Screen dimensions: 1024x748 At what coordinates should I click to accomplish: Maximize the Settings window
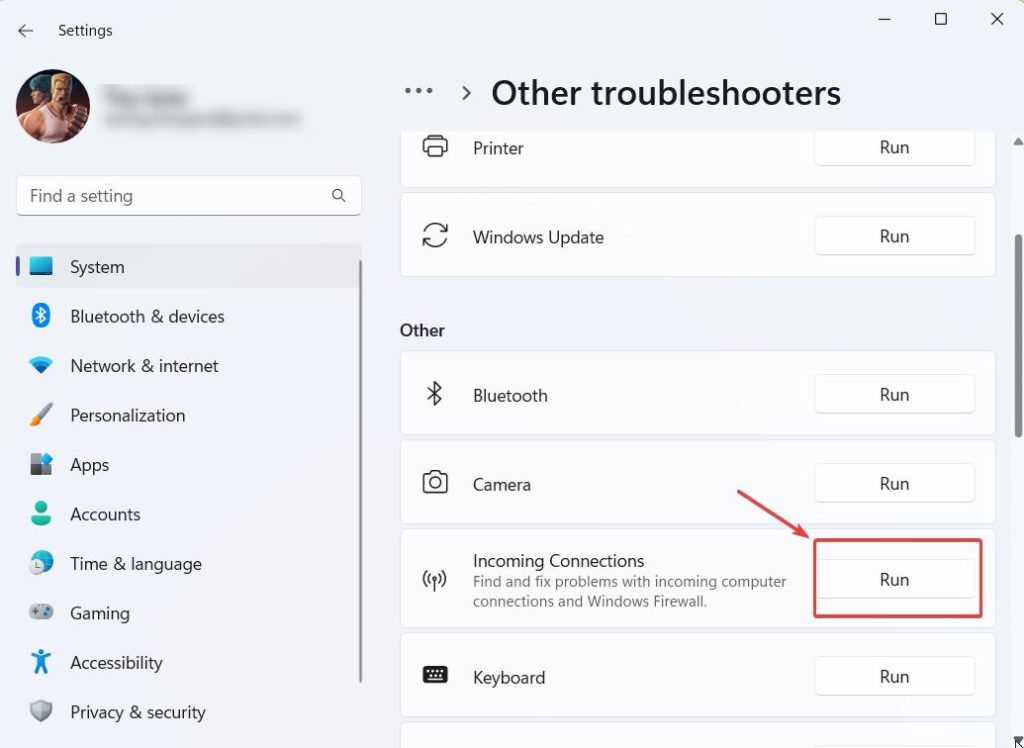[940, 19]
